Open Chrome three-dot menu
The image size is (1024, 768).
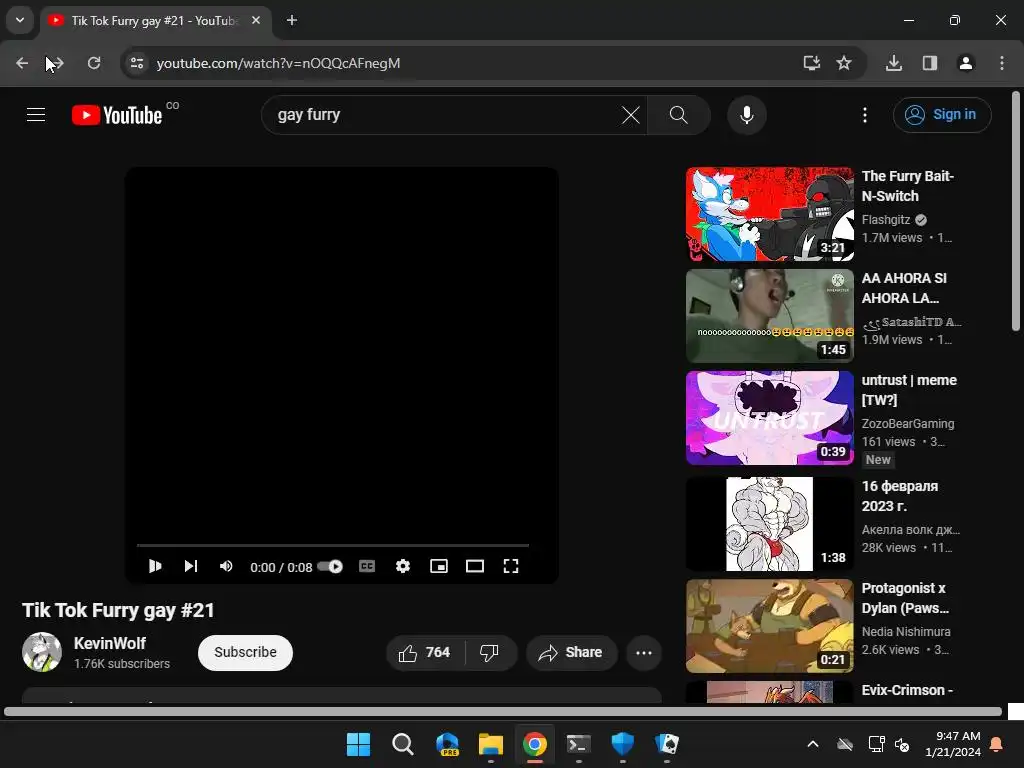[1002, 63]
